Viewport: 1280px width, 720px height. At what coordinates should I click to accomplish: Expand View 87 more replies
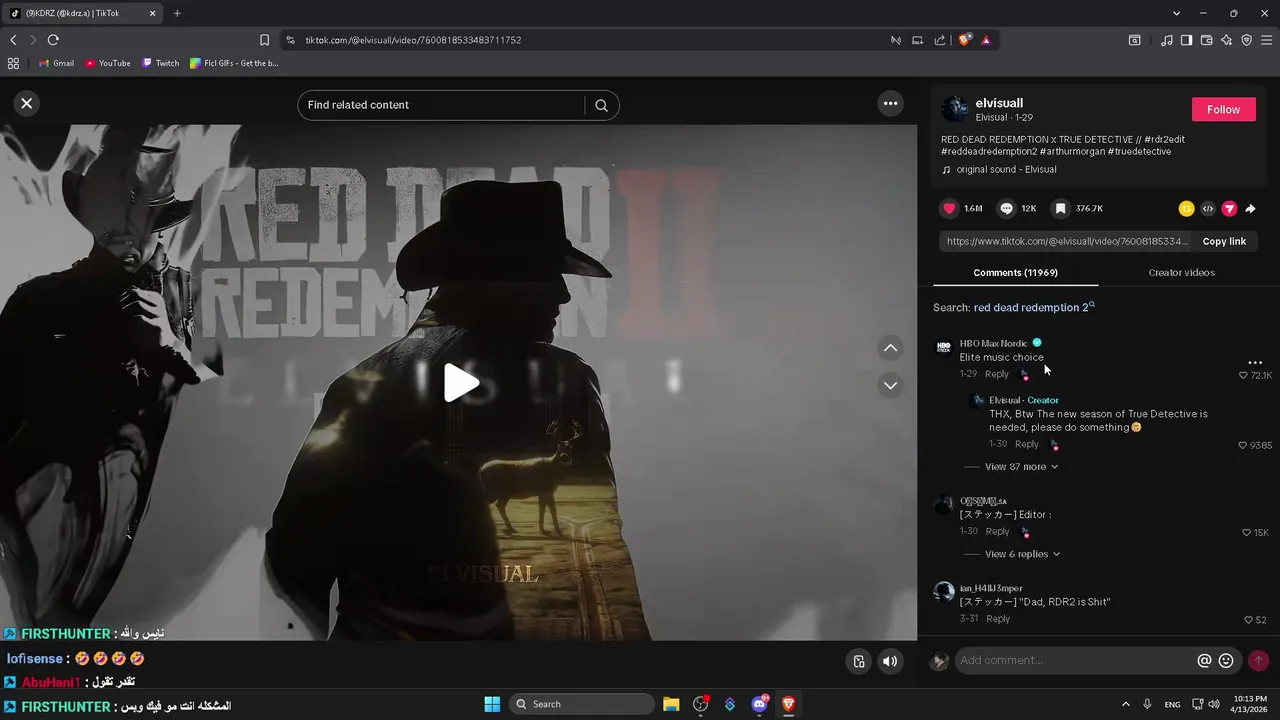coord(1021,467)
